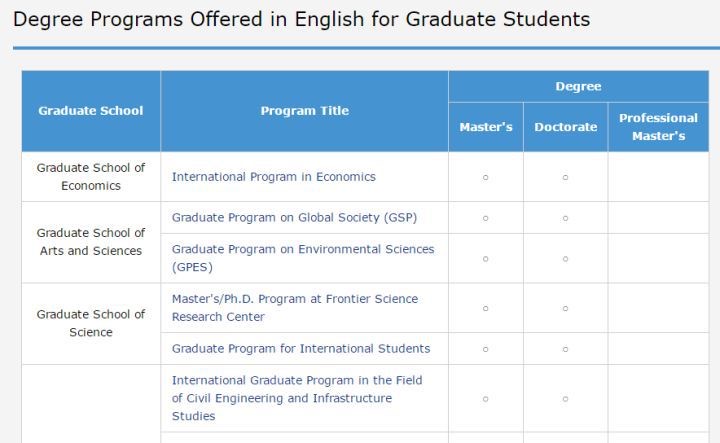This screenshot has width=720, height=443.
Task: Click the Graduate School column header
Action: 91,111
